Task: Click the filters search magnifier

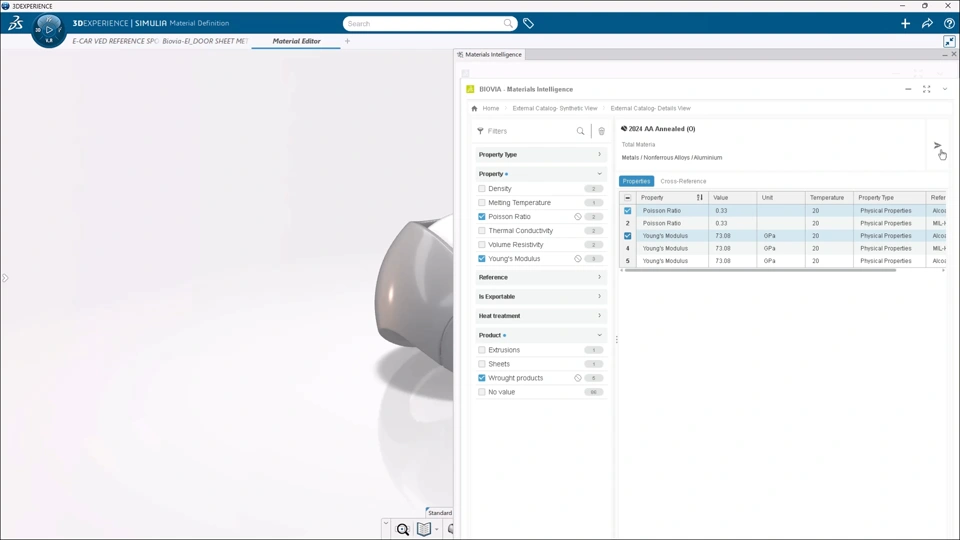Action: pyautogui.click(x=580, y=131)
